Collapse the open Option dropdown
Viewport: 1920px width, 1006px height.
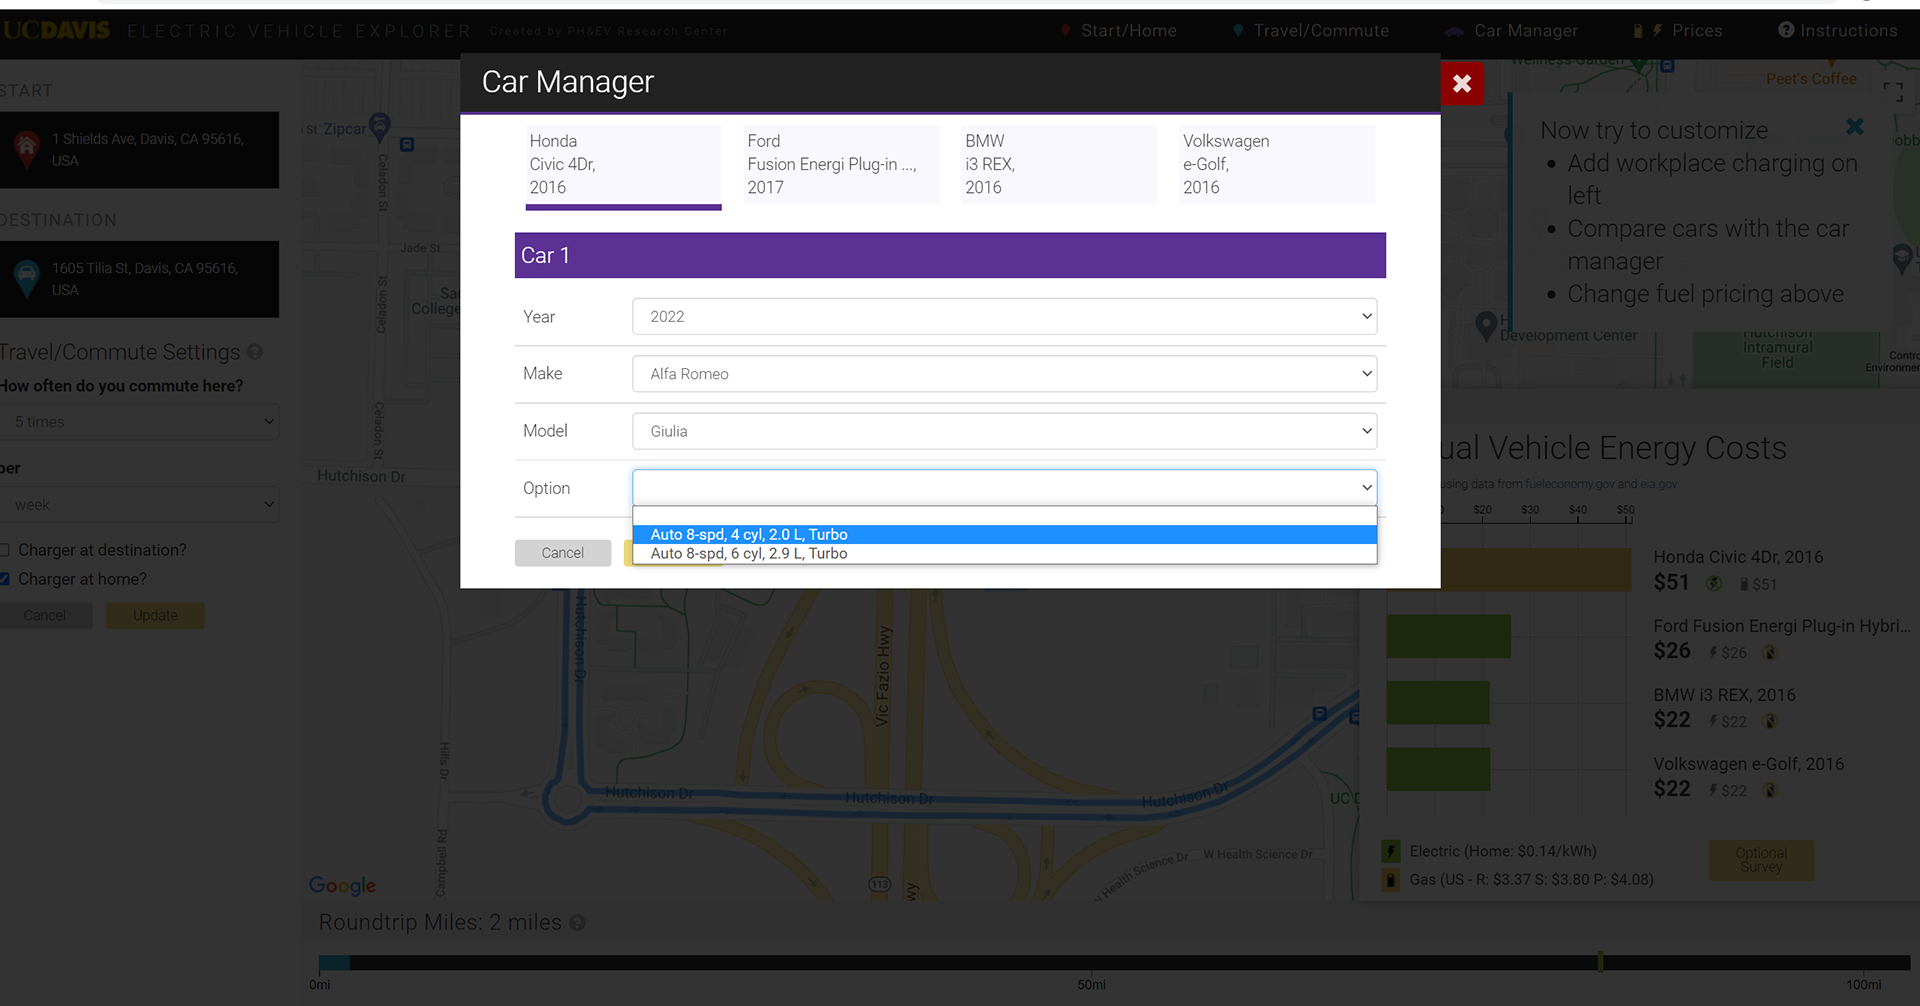point(1004,488)
